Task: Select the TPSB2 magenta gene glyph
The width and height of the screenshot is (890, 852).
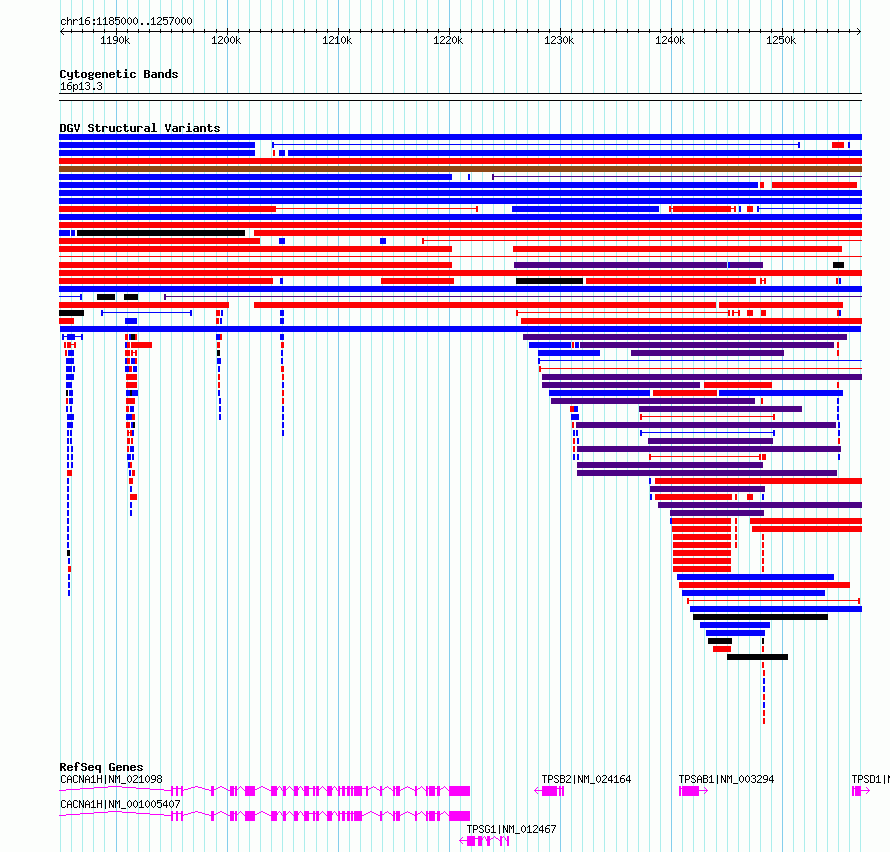Action: tap(549, 791)
